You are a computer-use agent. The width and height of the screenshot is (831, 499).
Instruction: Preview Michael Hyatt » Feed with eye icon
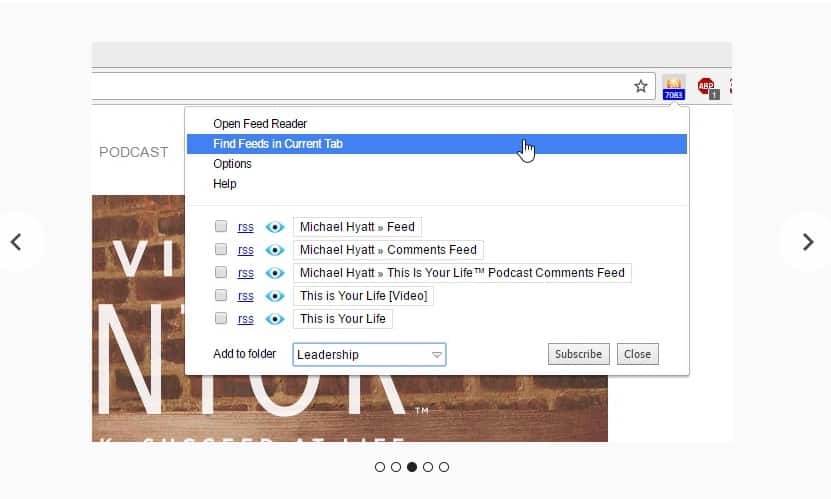pos(275,227)
